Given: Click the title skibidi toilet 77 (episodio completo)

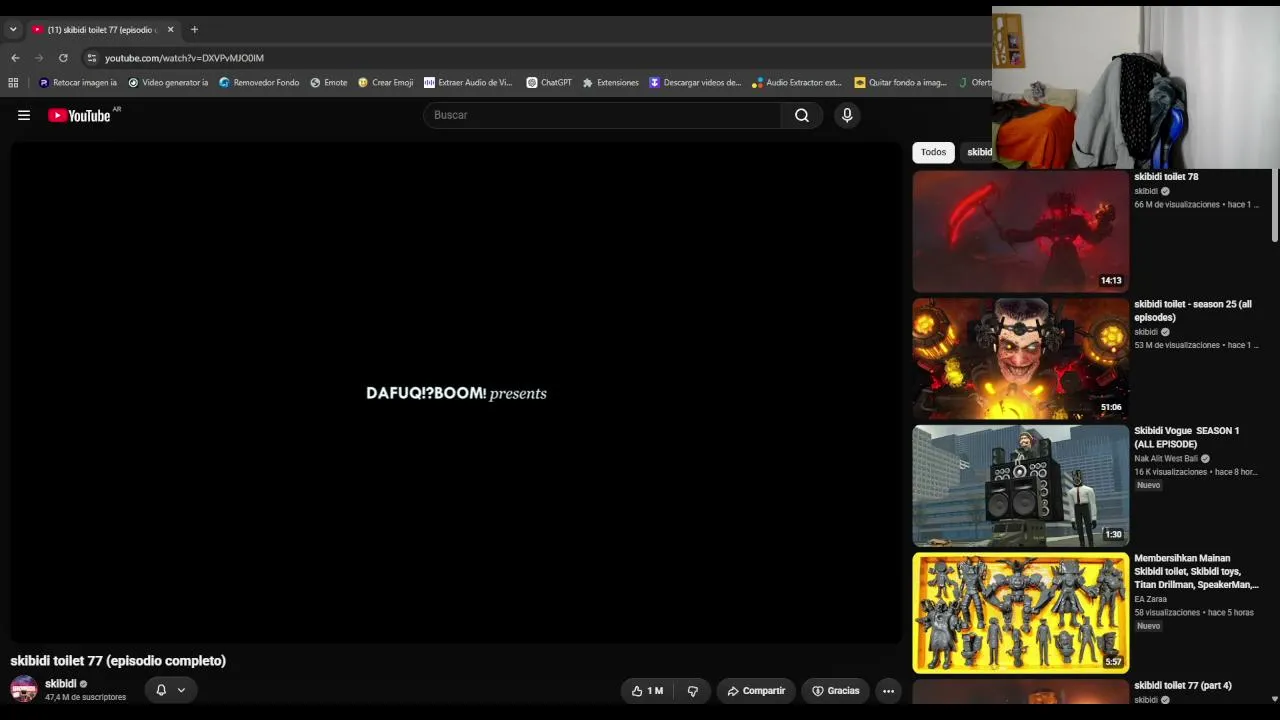Looking at the screenshot, I should [x=118, y=661].
